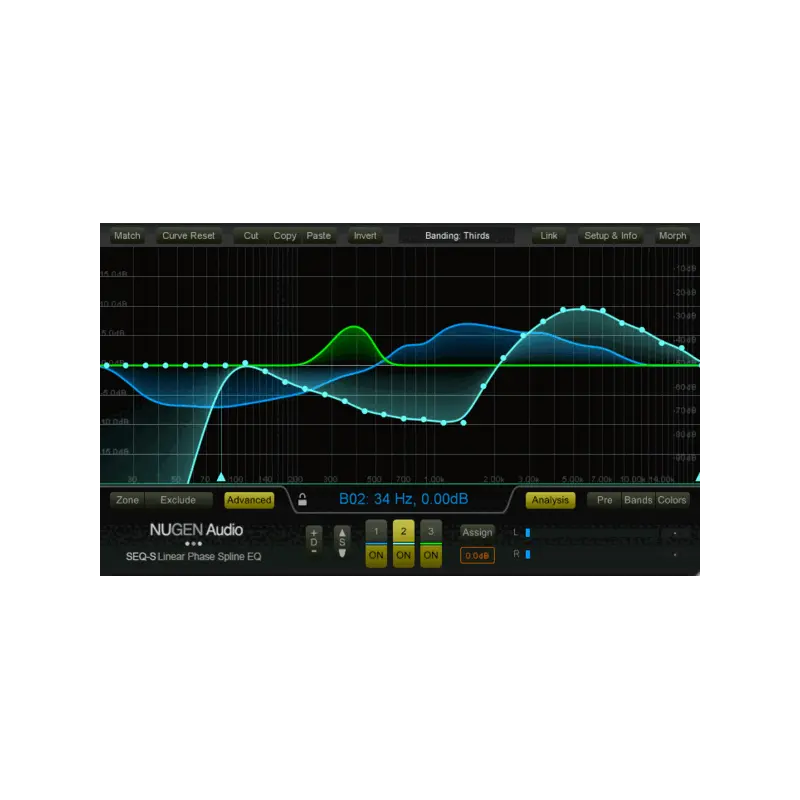Open Setup & Info
Screen dimensions: 800x800
611,236
